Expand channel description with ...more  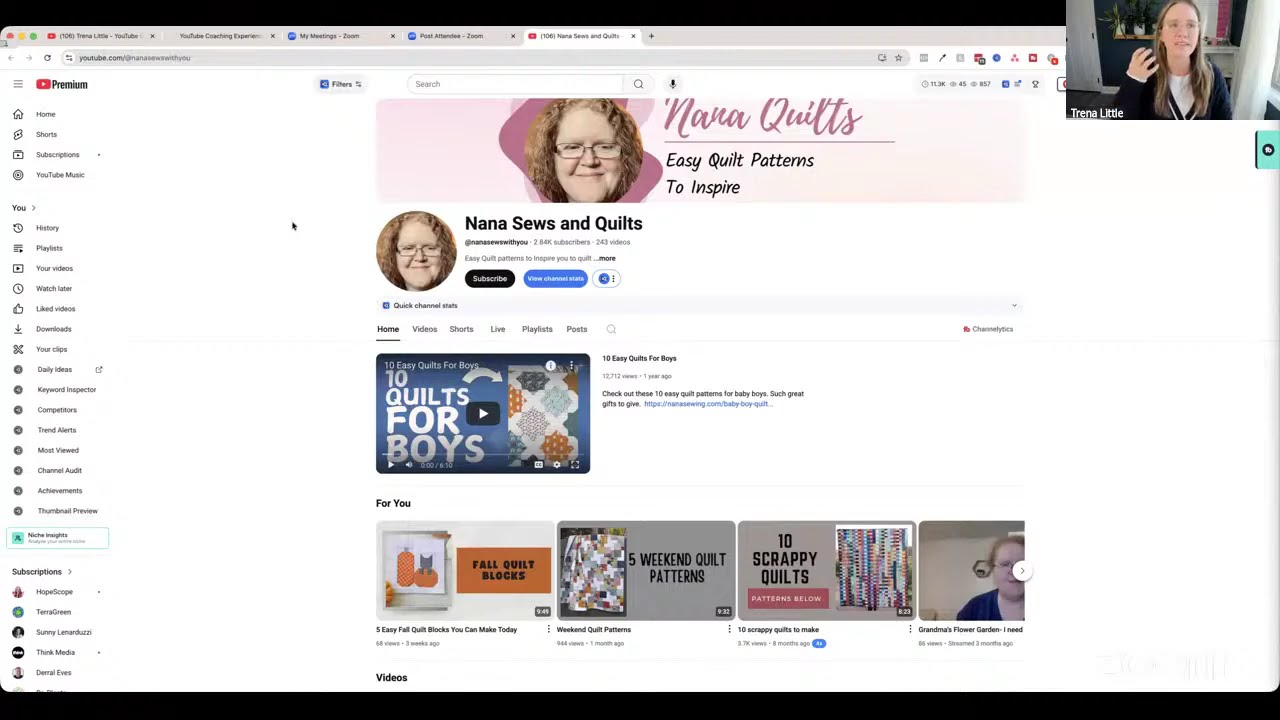click(605, 258)
